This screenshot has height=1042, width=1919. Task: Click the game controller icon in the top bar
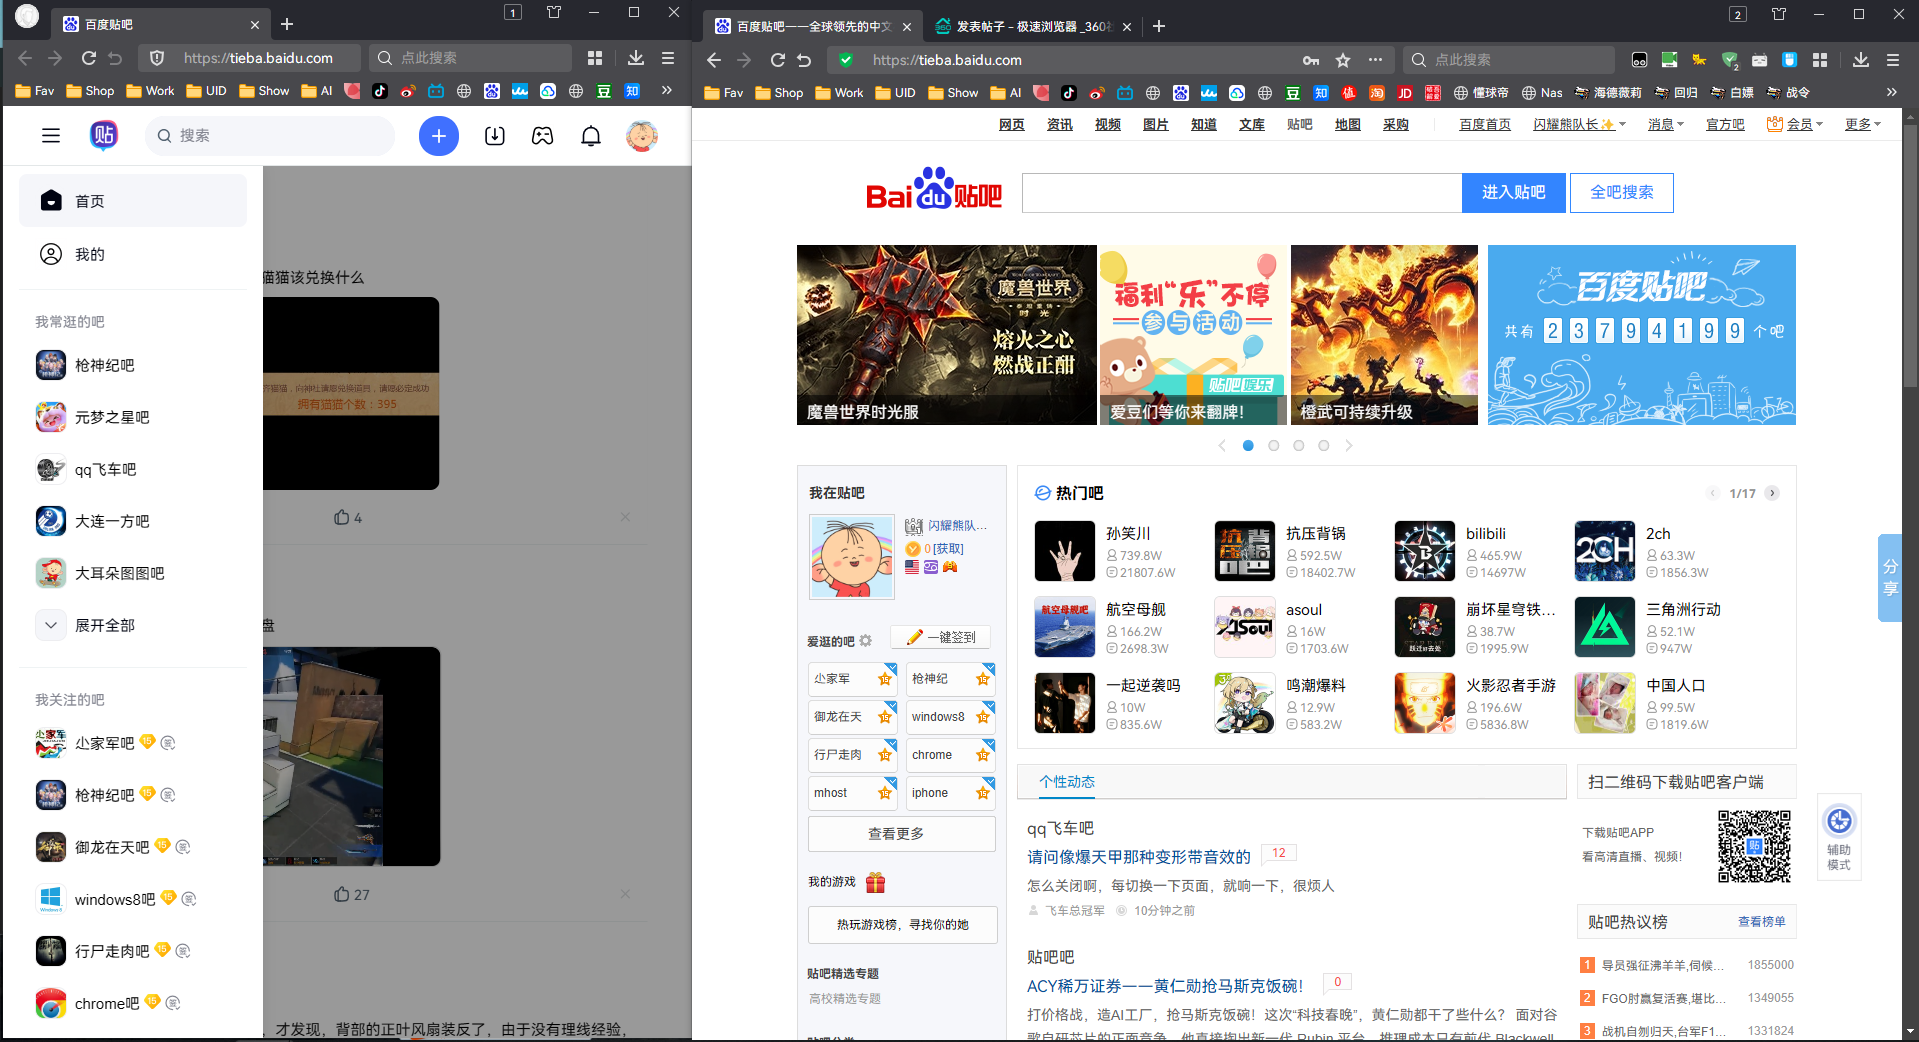542,136
